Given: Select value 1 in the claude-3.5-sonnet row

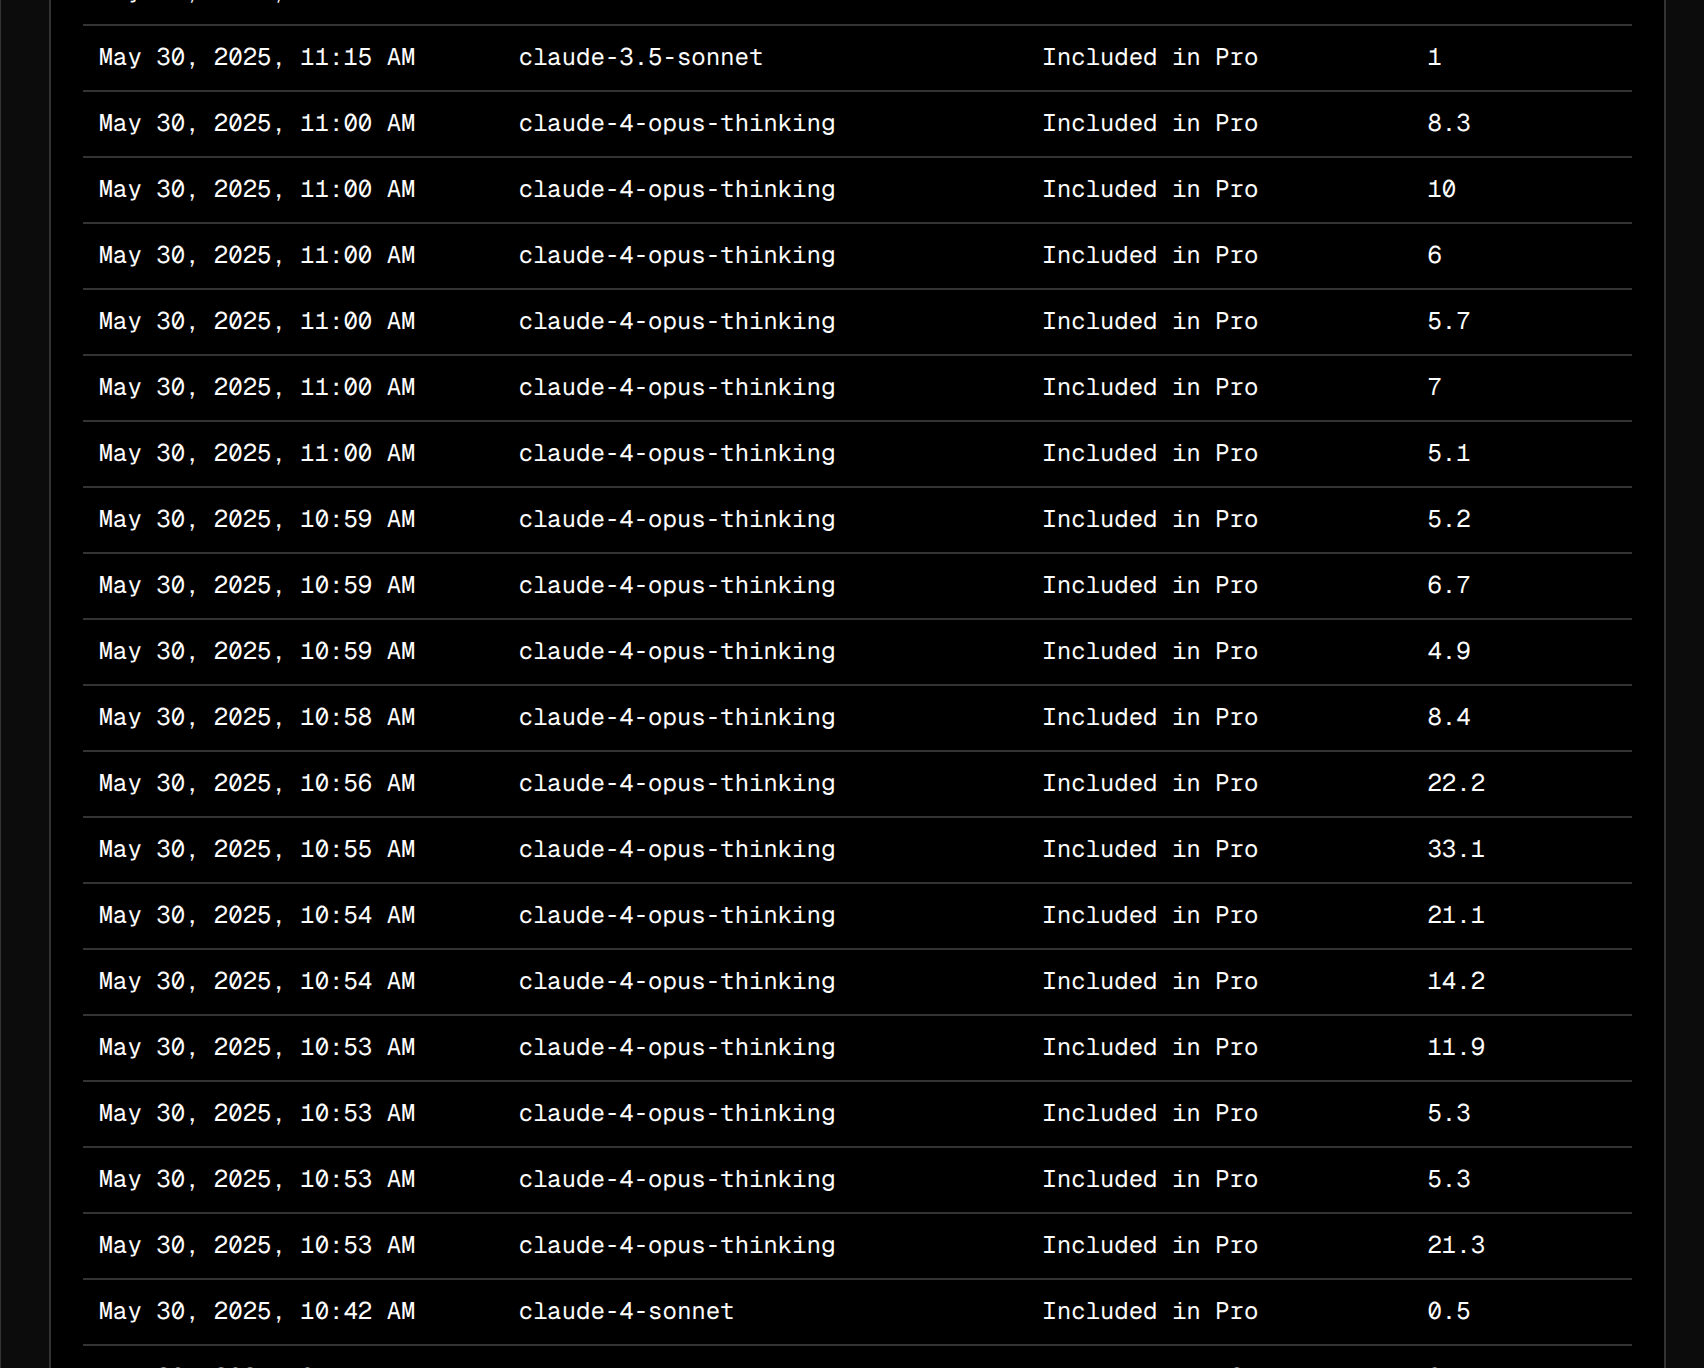Looking at the screenshot, I should [1434, 58].
